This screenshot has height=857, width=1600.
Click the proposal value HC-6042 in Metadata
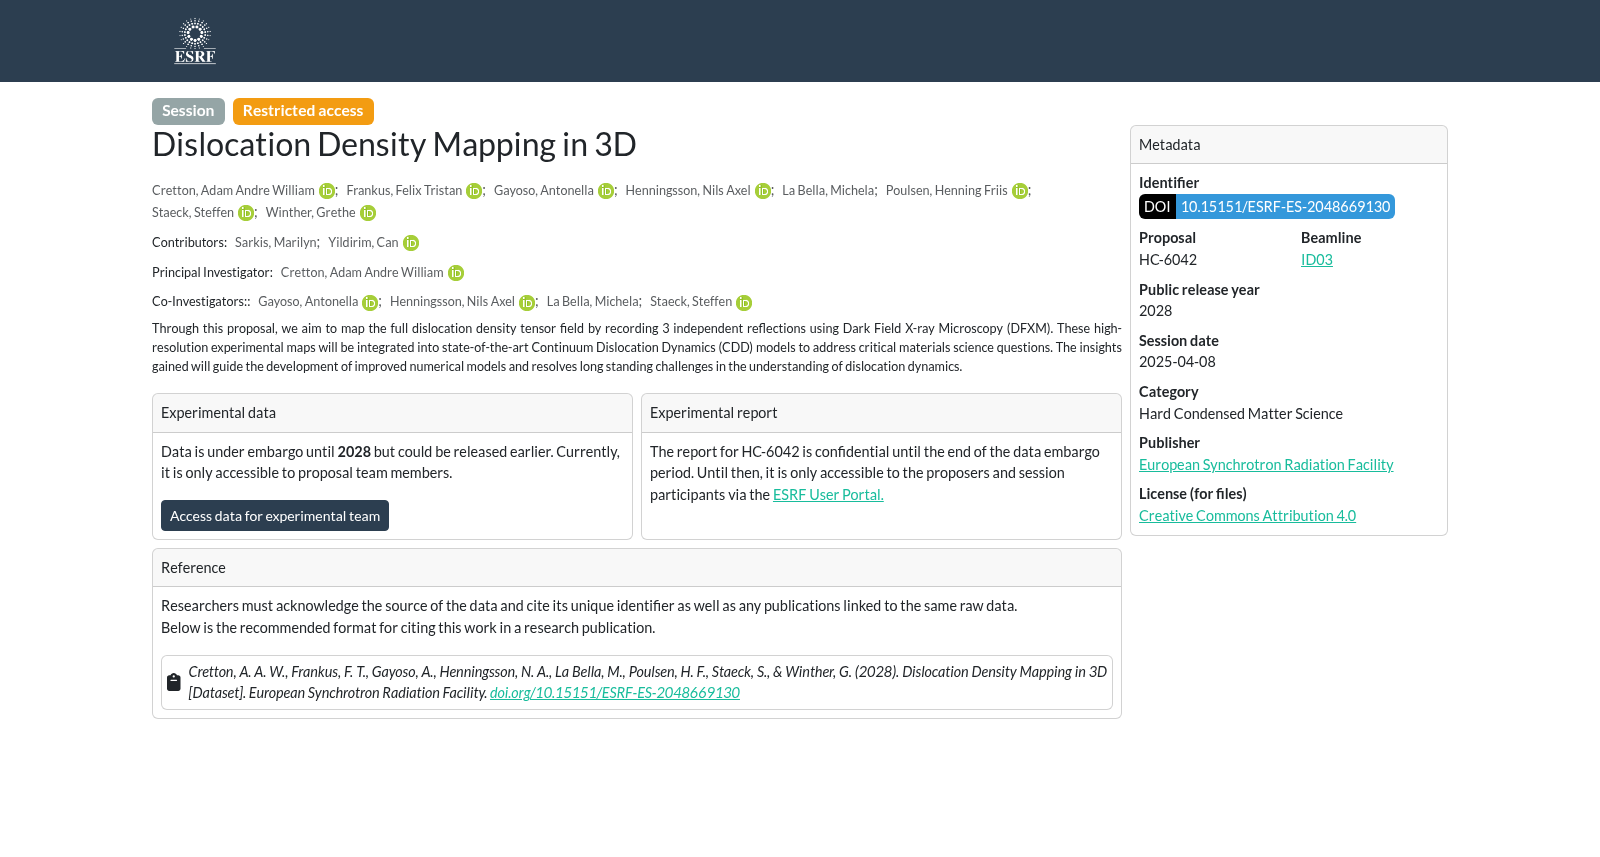[x=1168, y=260]
